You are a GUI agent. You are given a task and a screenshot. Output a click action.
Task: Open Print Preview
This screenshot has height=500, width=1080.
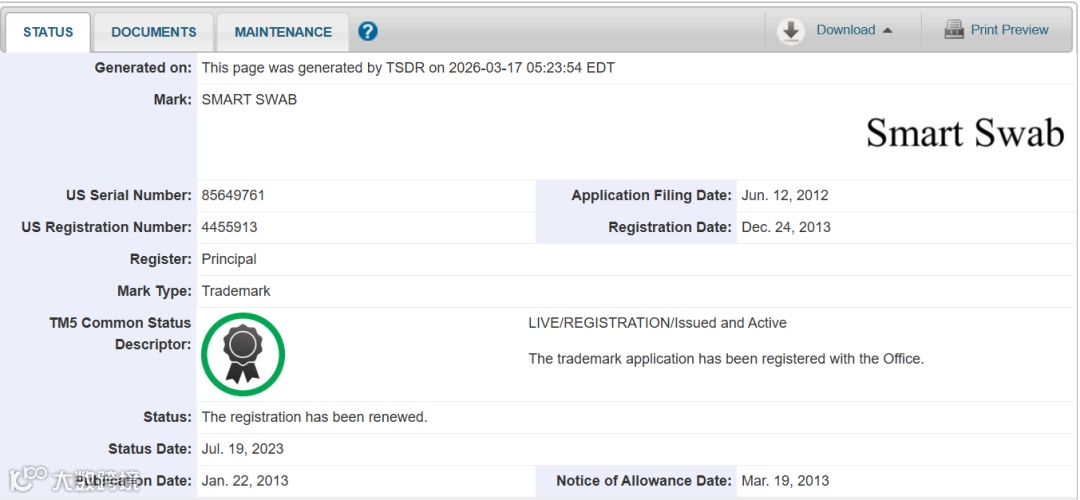tap(1009, 30)
